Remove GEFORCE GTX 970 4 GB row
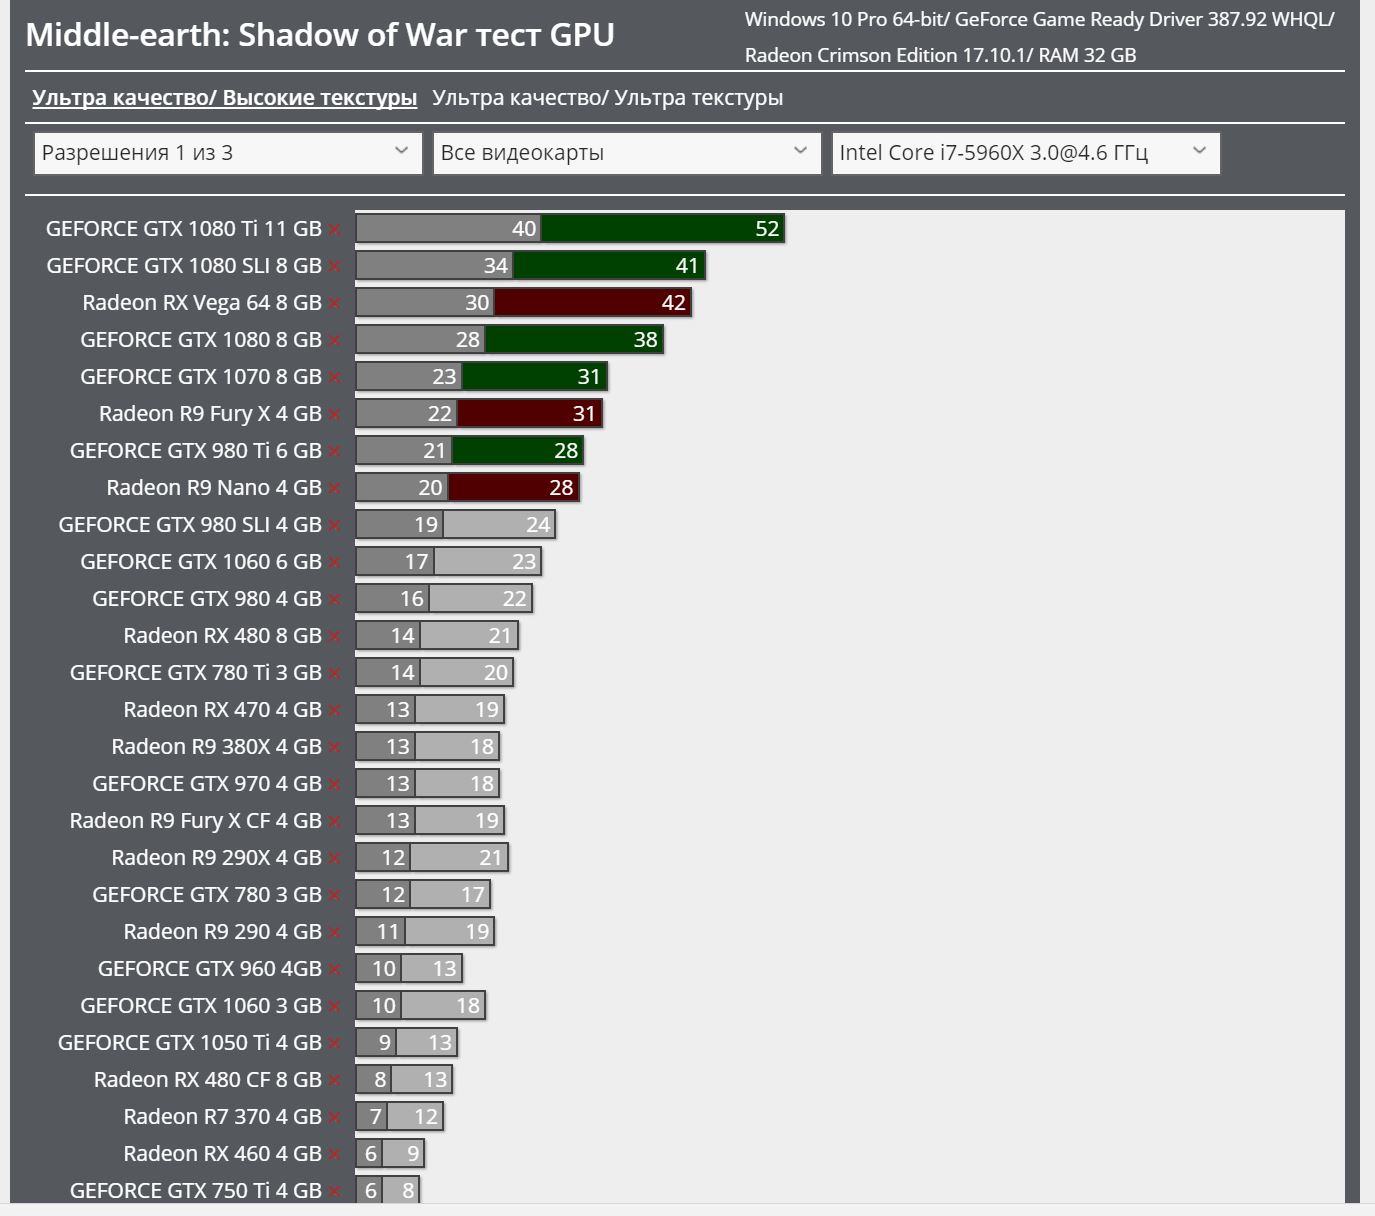The width and height of the screenshot is (1375, 1216). pyautogui.click(x=334, y=785)
